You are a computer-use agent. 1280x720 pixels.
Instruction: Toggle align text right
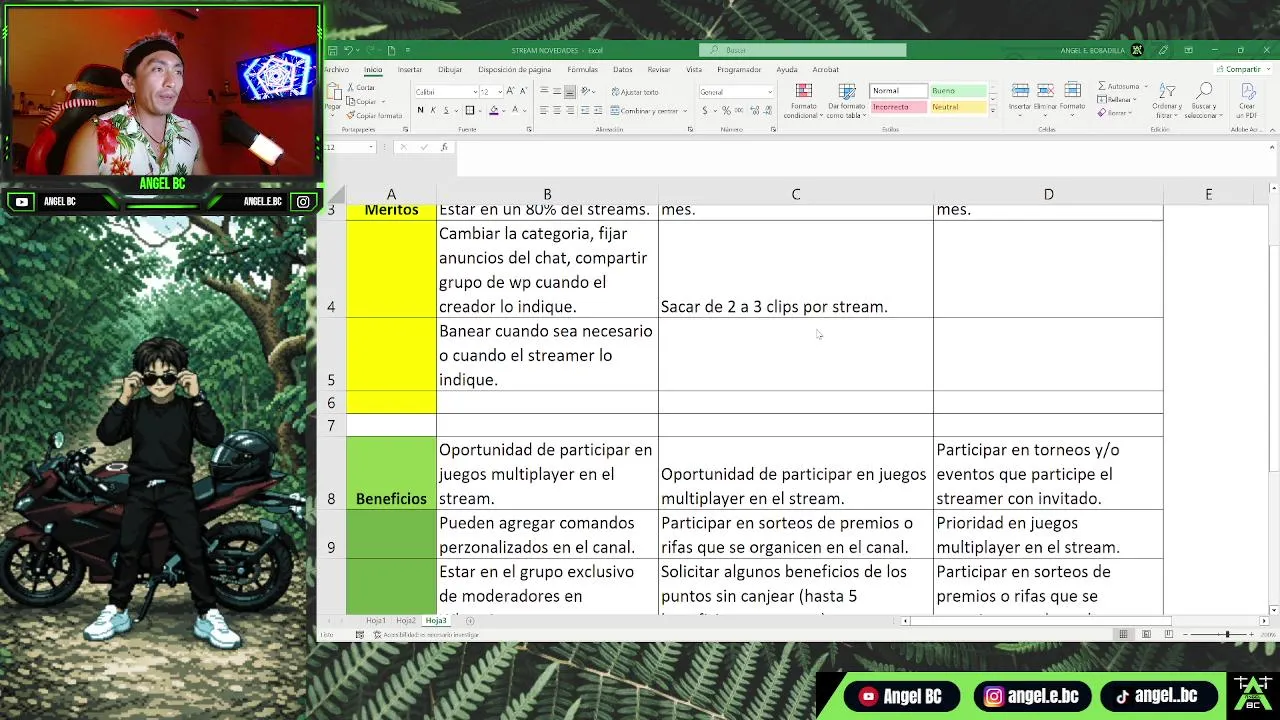point(570,110)
